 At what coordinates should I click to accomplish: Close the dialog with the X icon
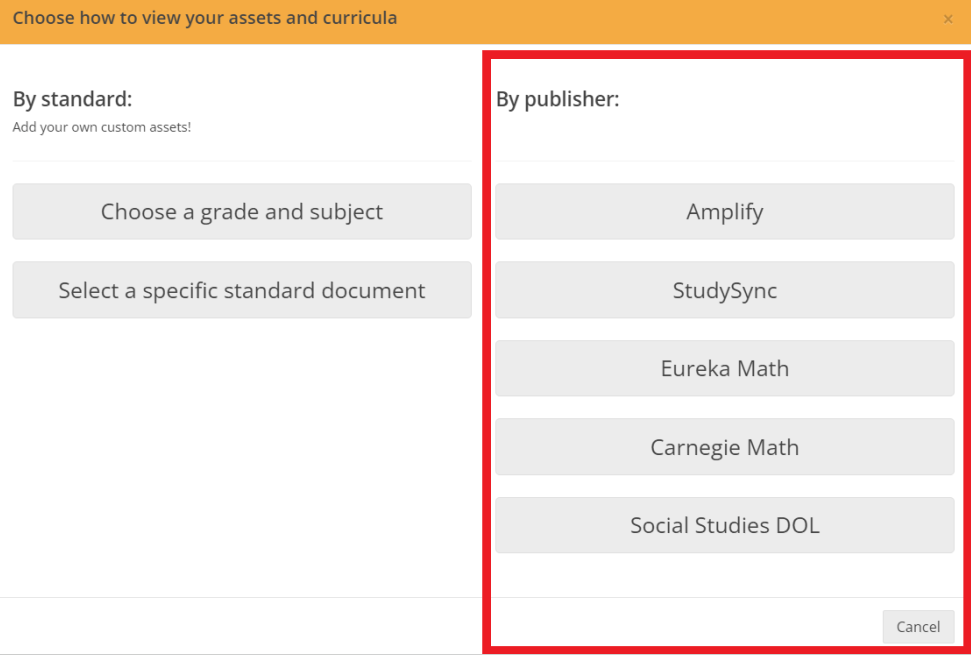pyautogui.click(x=948, y=19)
